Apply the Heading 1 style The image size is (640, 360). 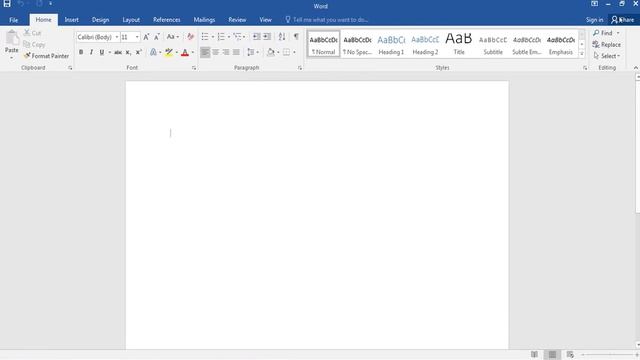pos(391,44)
